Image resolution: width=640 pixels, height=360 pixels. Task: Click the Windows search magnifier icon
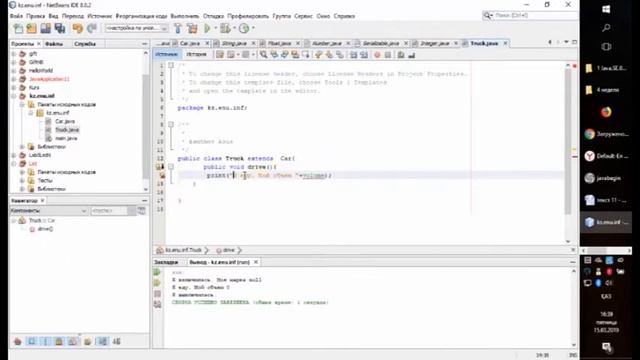(606, 28)
